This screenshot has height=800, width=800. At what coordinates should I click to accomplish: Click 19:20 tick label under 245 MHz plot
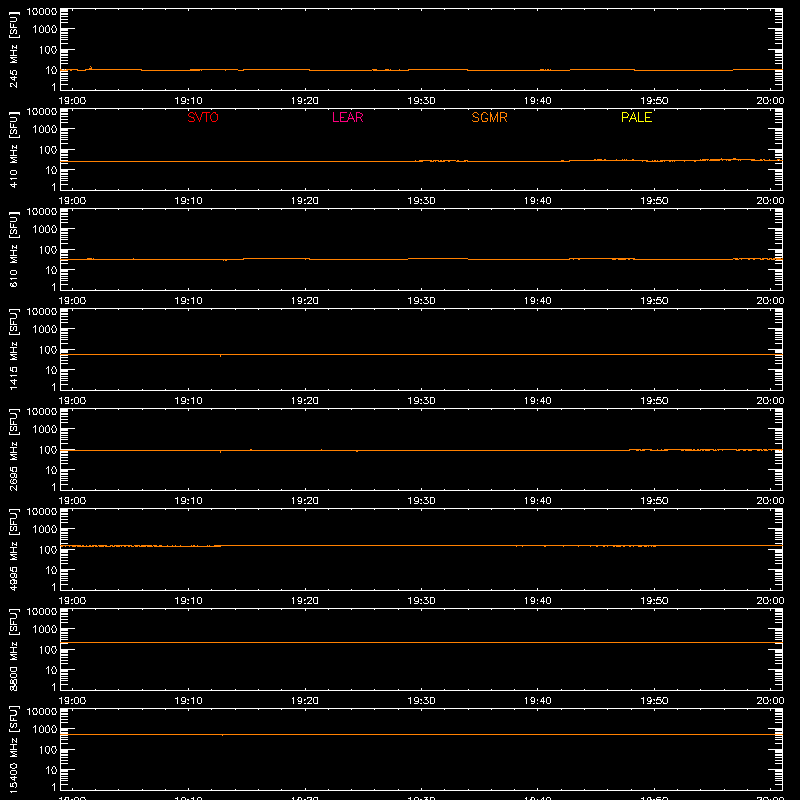[305, 101]
